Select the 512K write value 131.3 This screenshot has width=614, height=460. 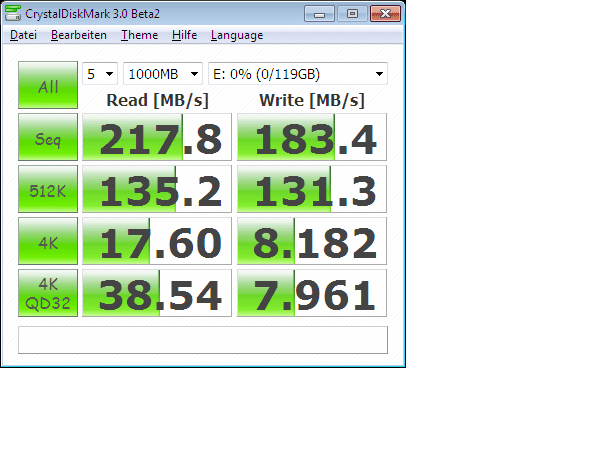312,189
